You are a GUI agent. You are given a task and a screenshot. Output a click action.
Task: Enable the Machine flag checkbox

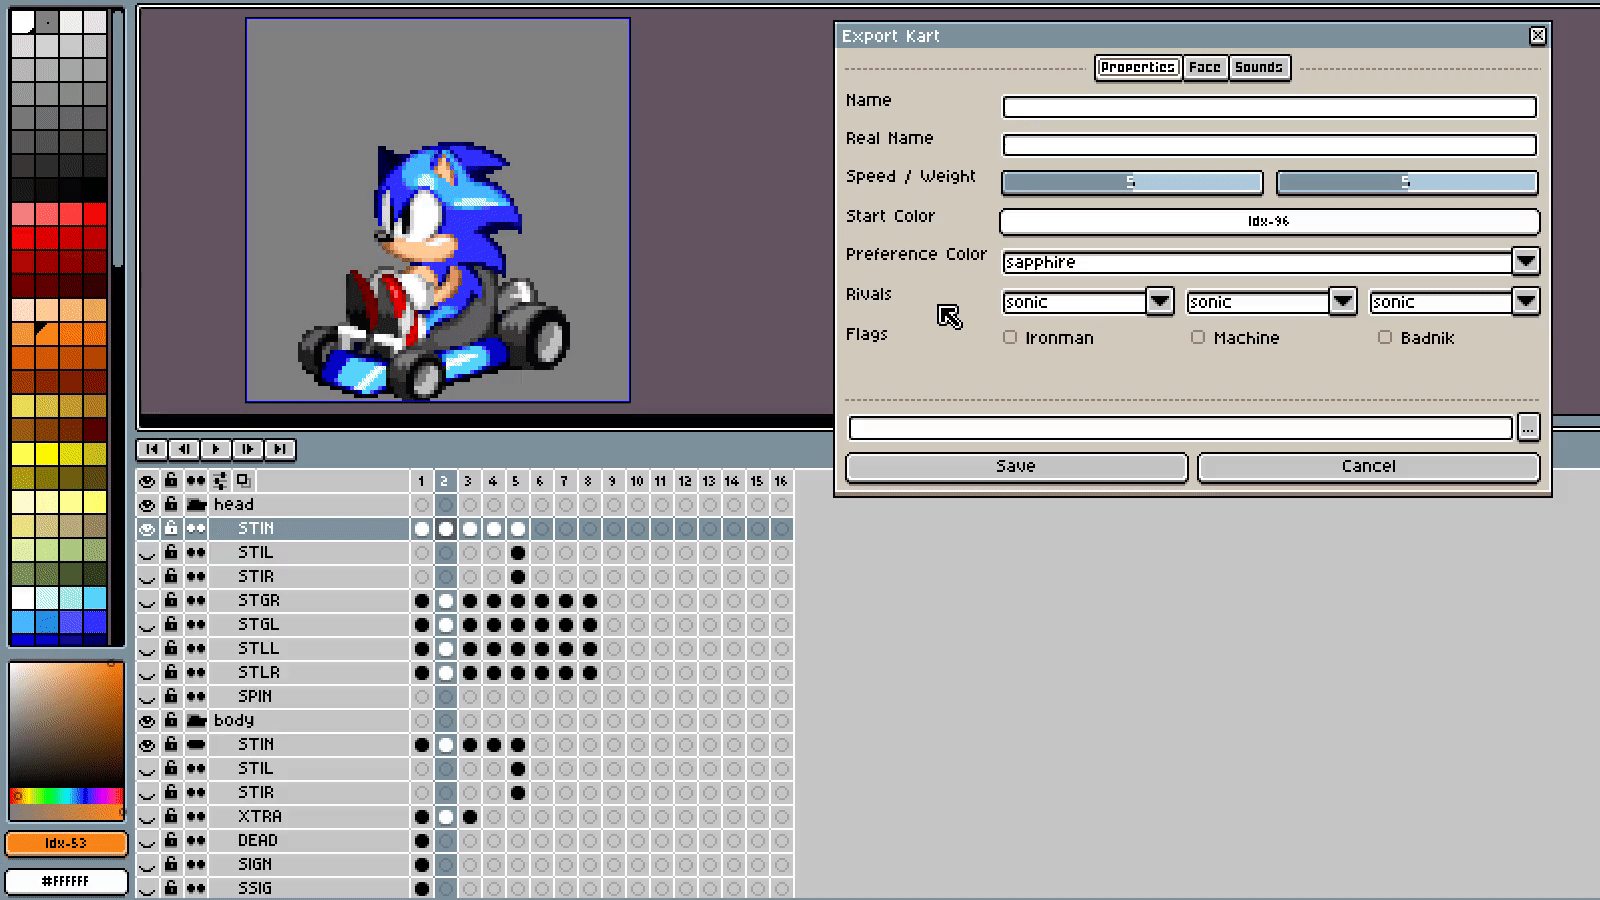coord(1198,338)
